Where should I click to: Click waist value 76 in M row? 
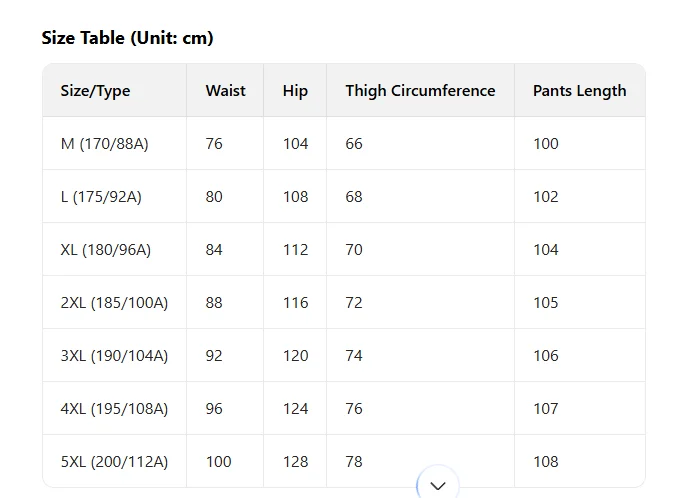click(214, 144)
